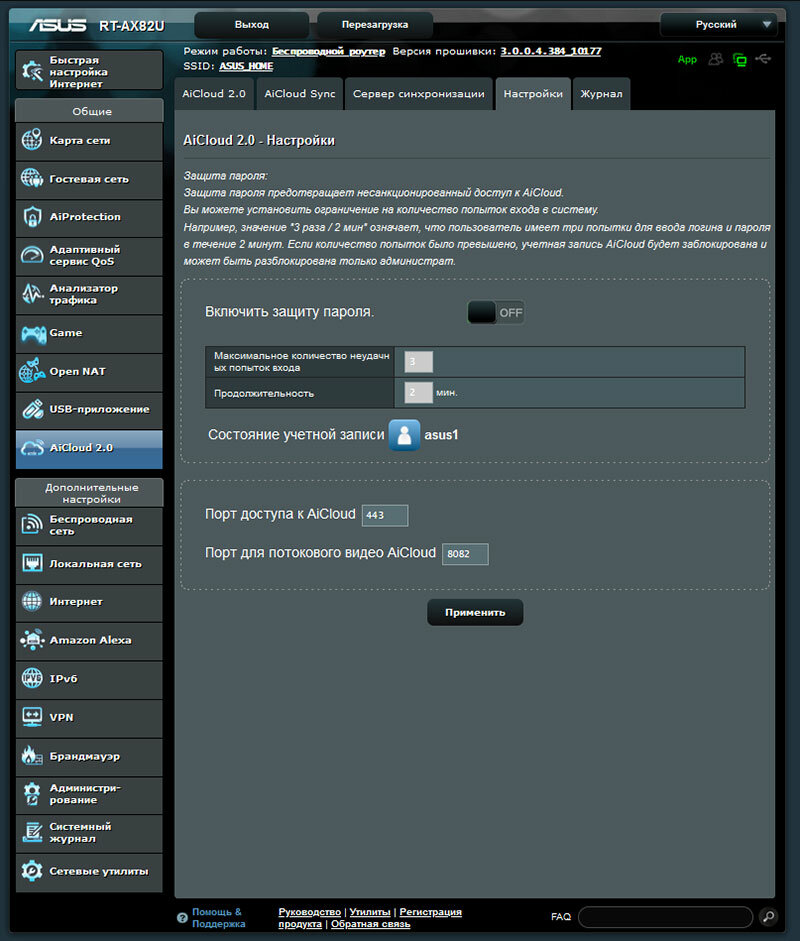
Task: Open the Сетевые утилиты icon
Action: 32,870
